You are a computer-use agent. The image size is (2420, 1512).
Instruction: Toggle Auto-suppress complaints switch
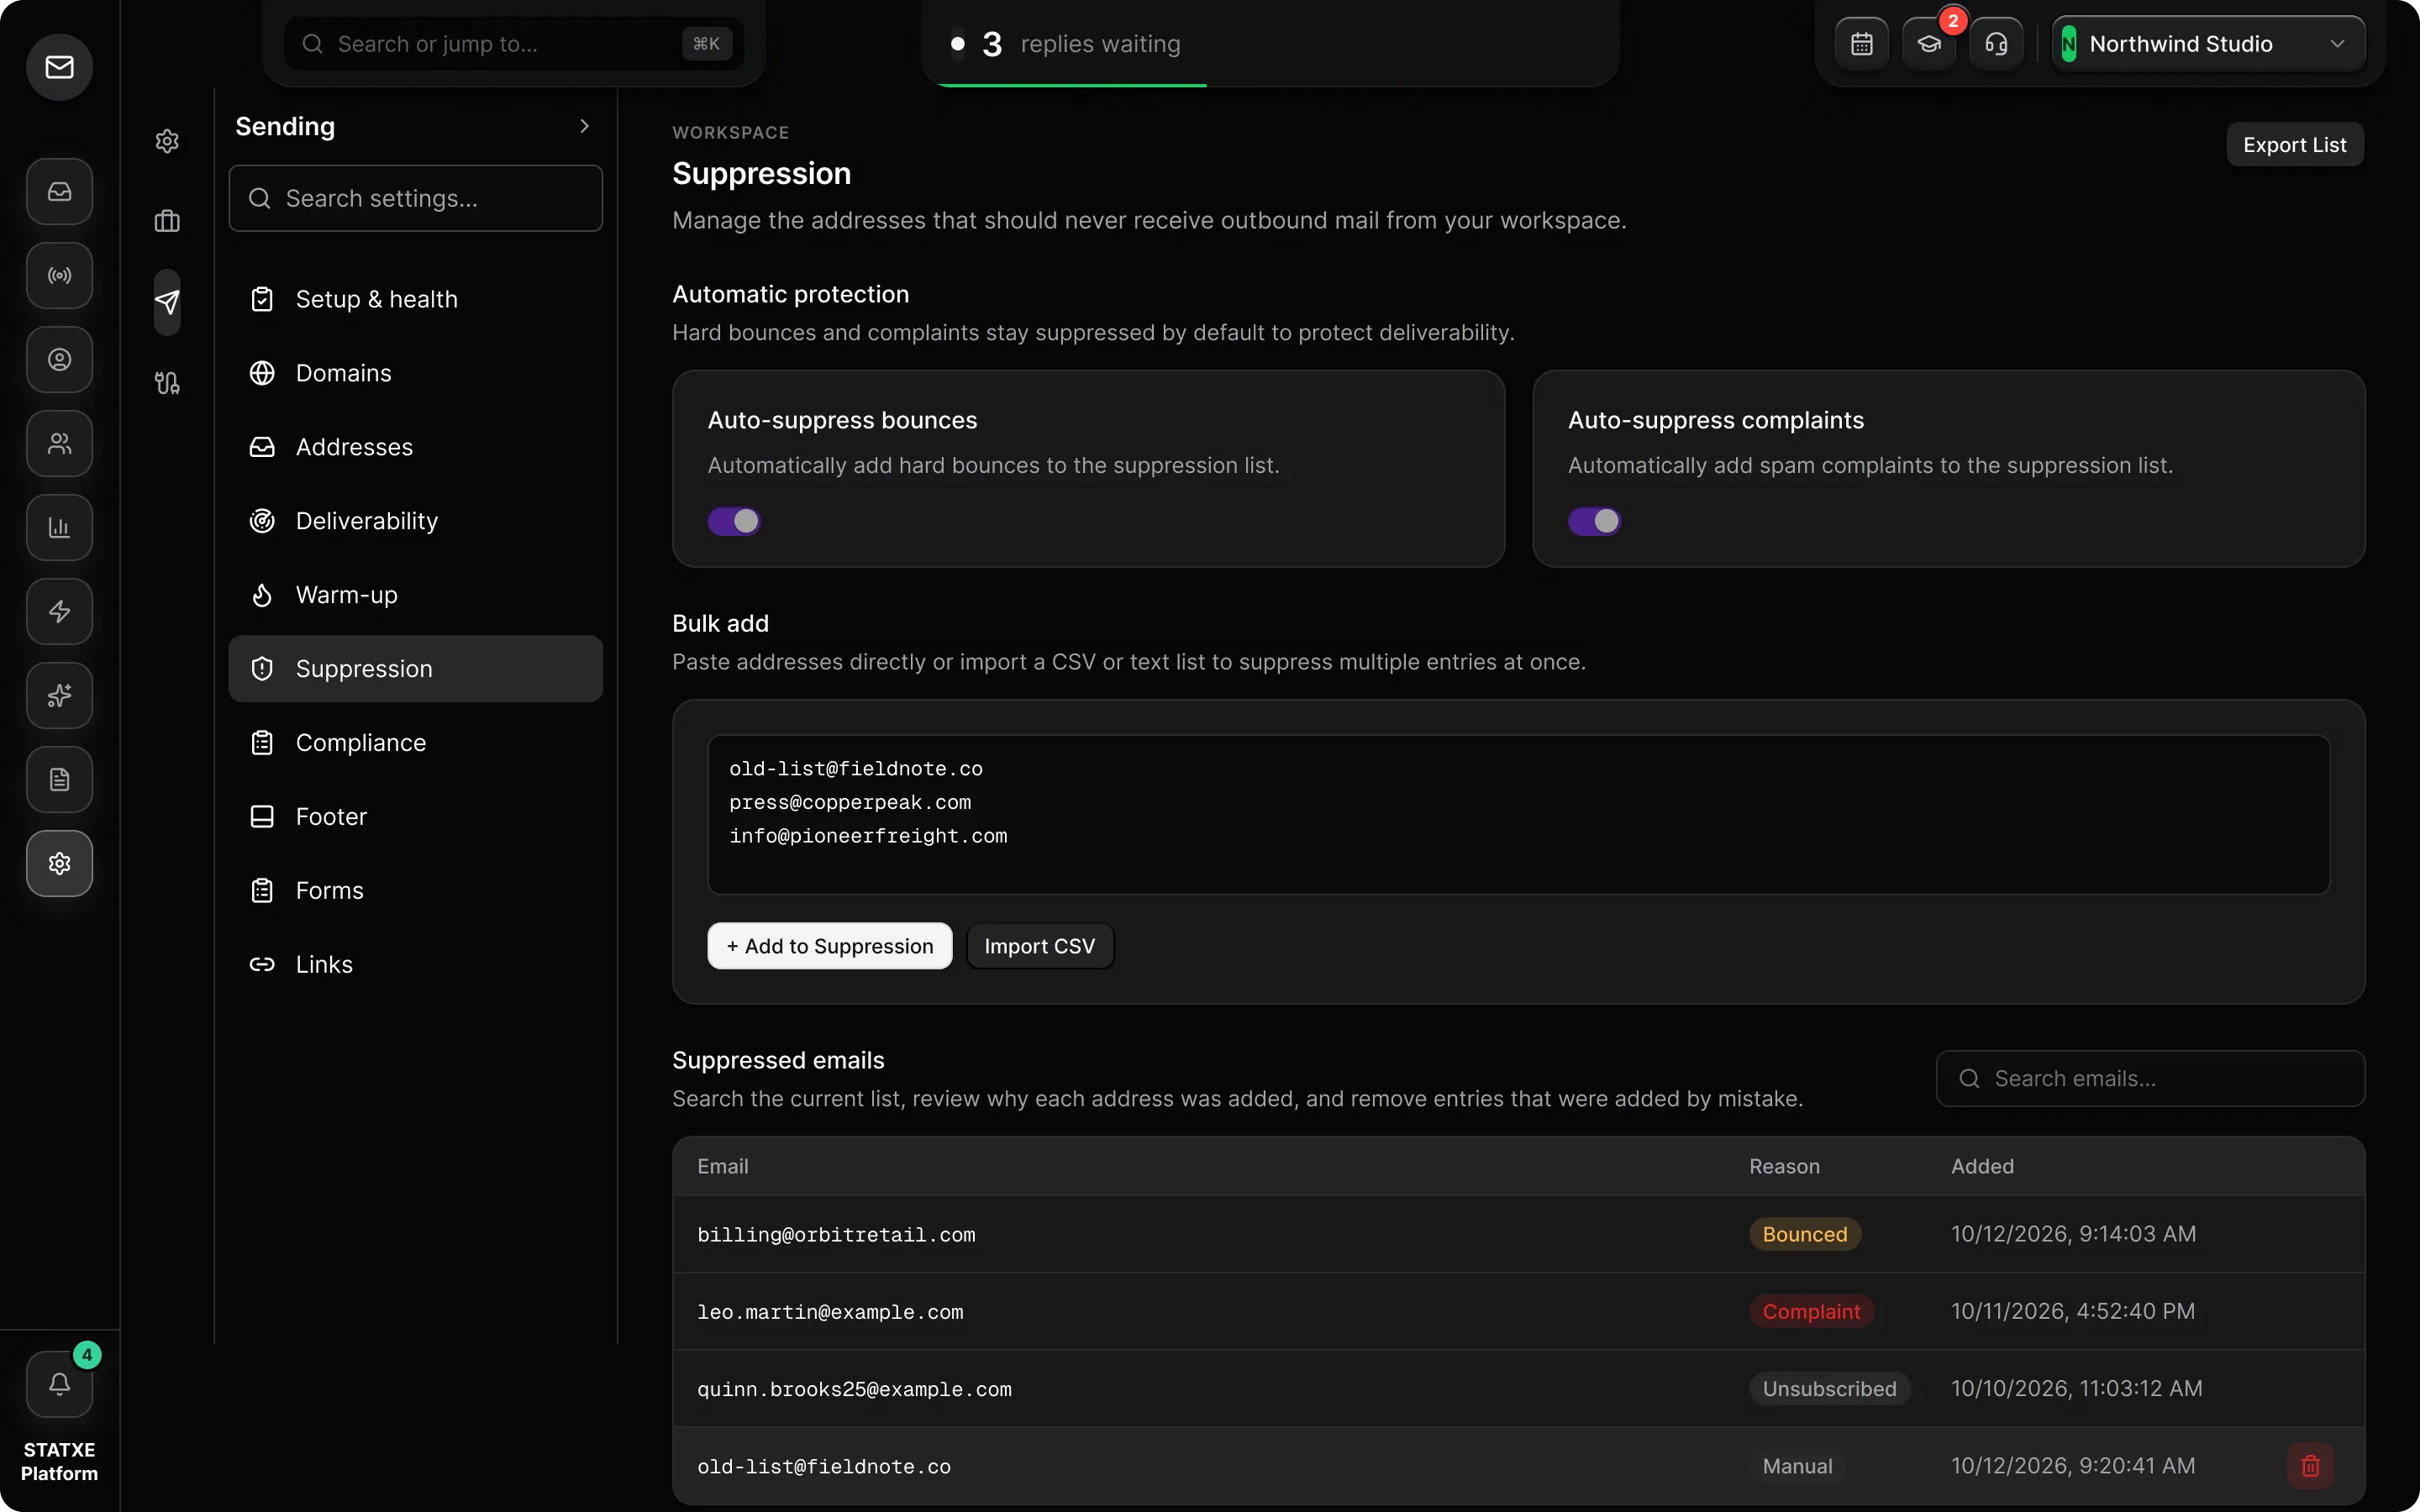point(1594,521)
